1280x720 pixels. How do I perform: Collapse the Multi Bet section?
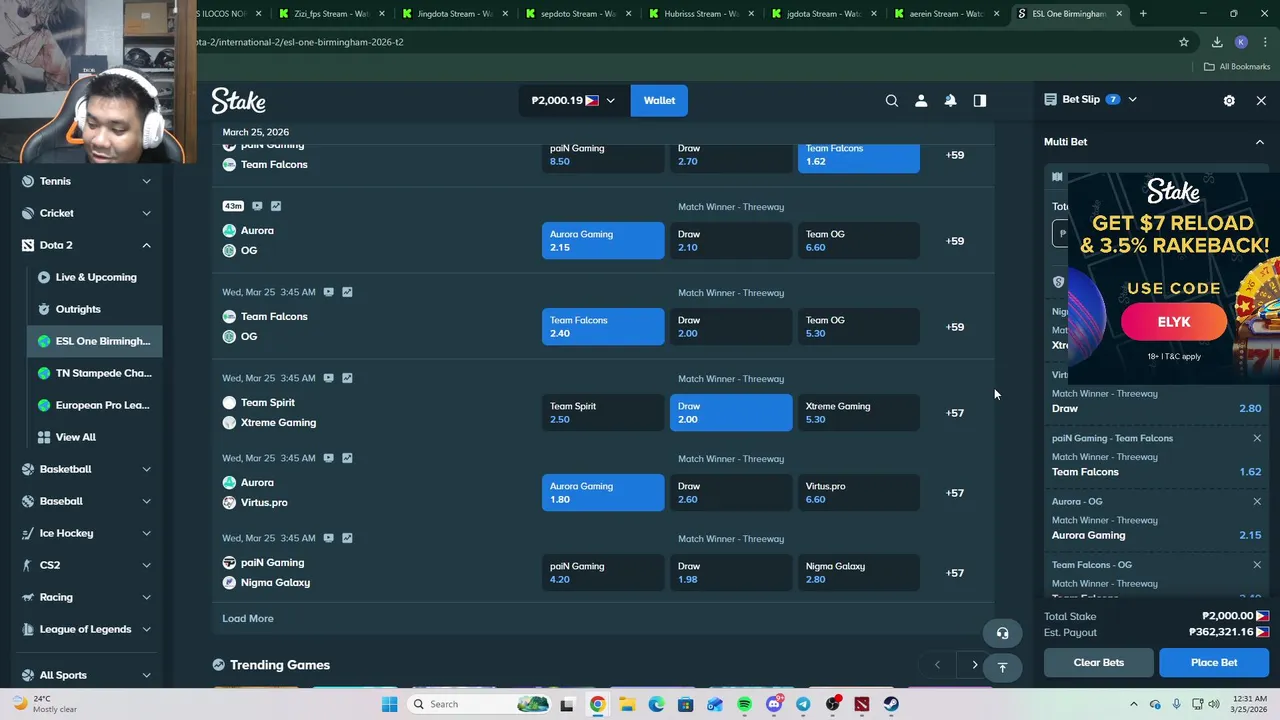[x=1260, y=142]
